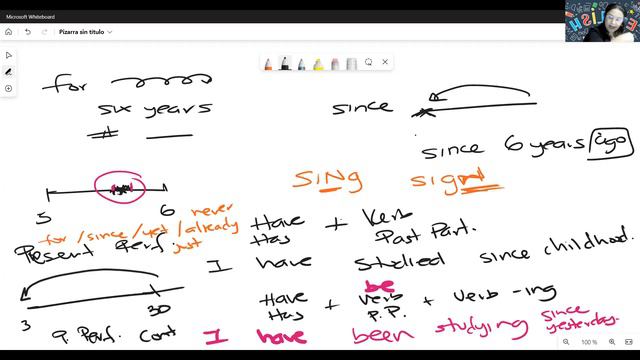Activate the inking pen mode
Viewport: 640px width, 360px height.
pyautogui.click(x=9, y=72)
